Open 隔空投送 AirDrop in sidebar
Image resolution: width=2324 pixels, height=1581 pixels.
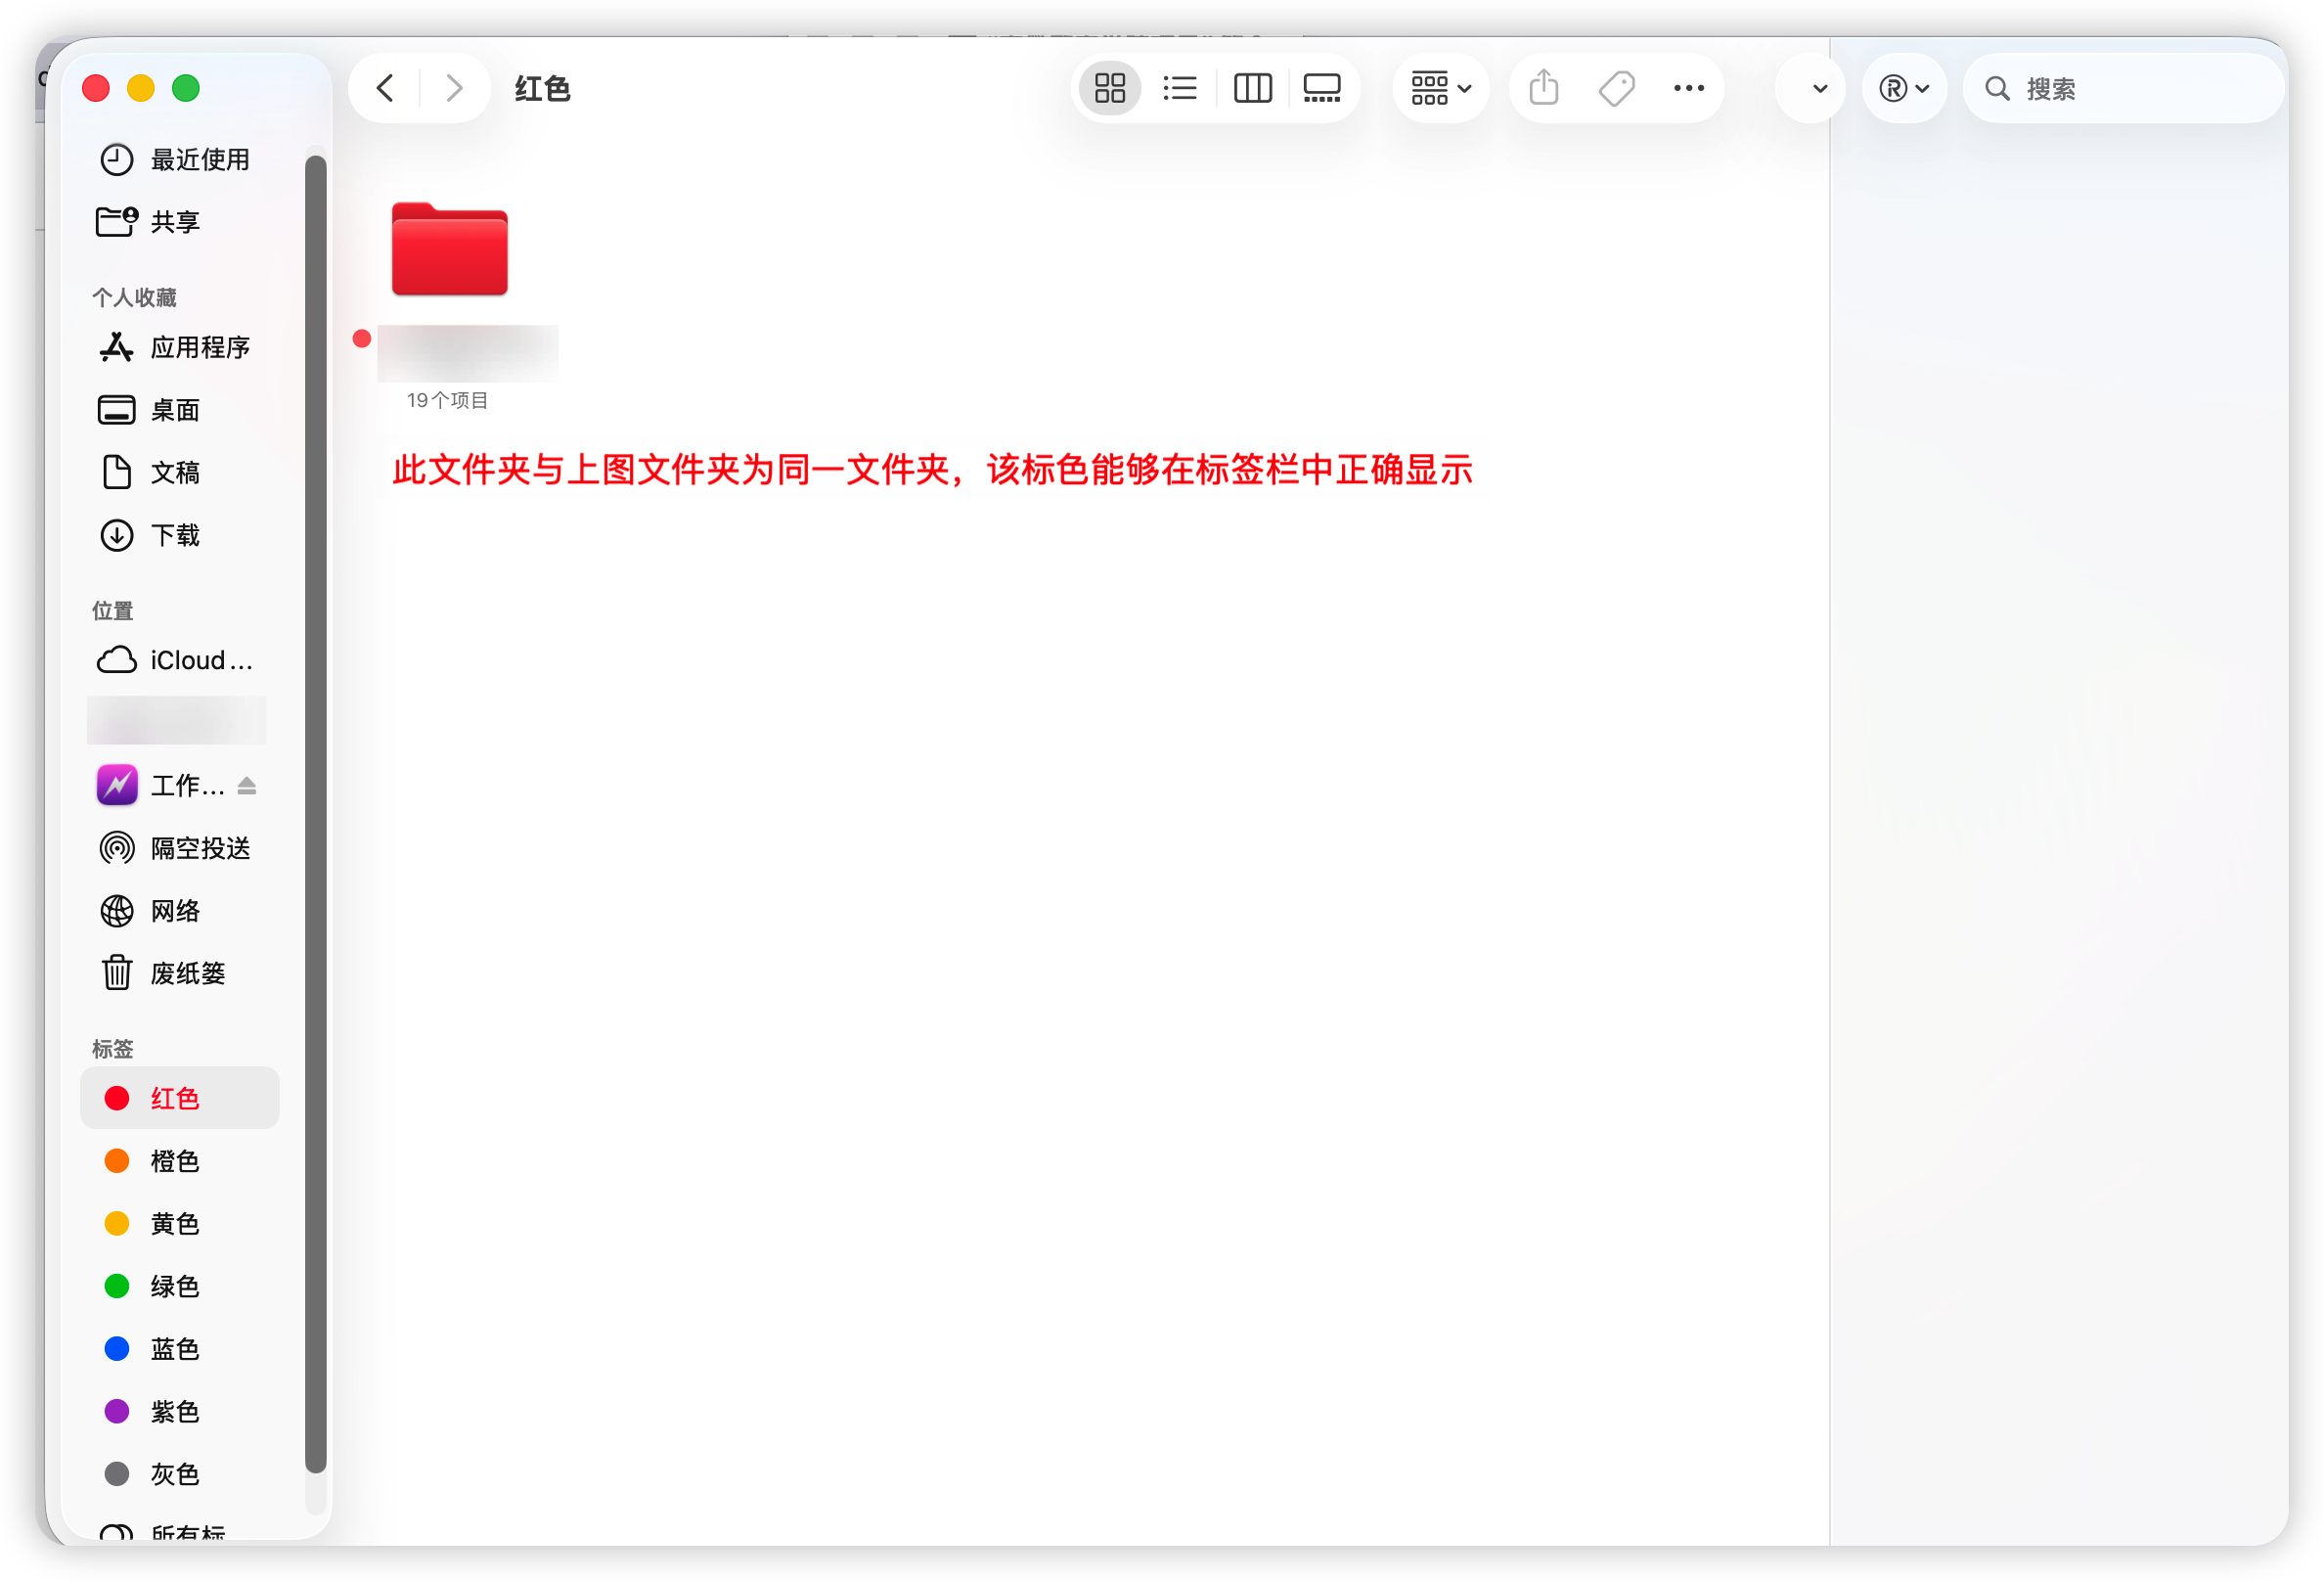coord(199,848)
